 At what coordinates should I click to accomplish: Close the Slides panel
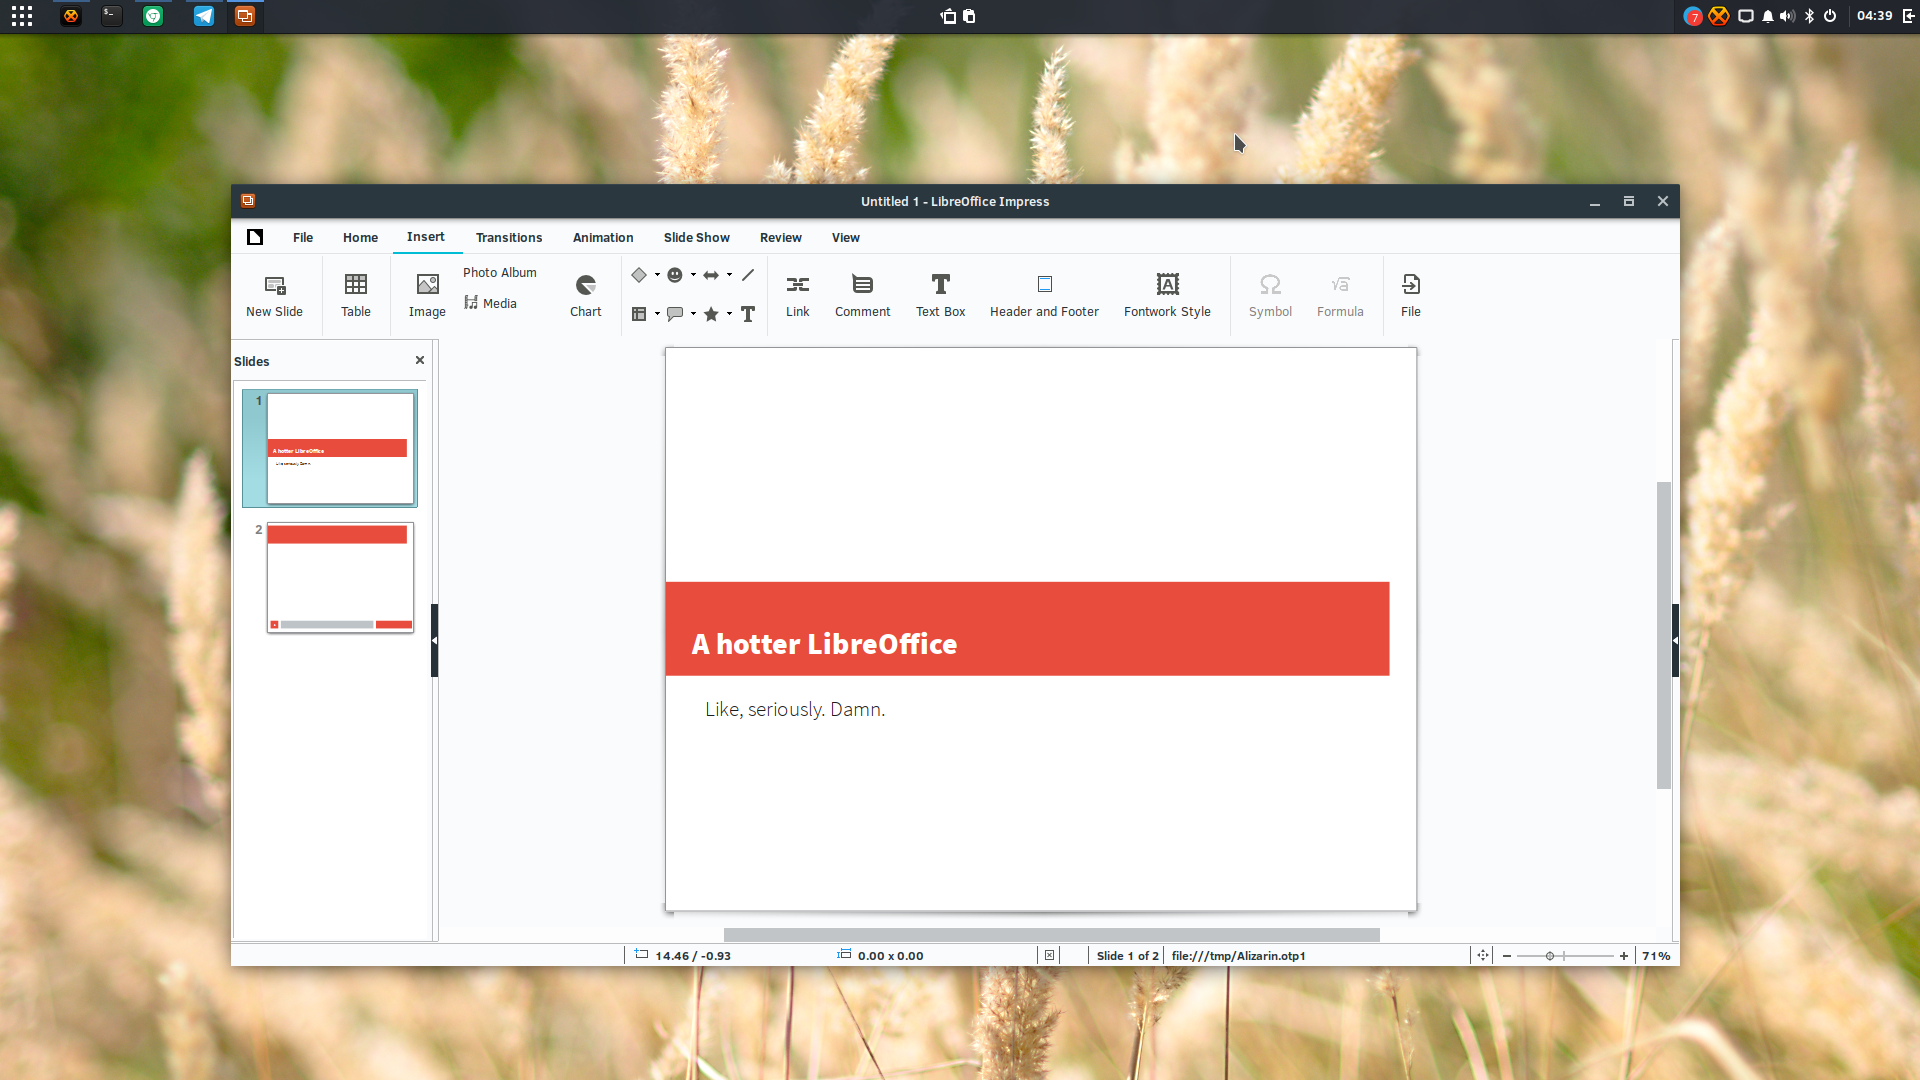[x=420, y=360]
